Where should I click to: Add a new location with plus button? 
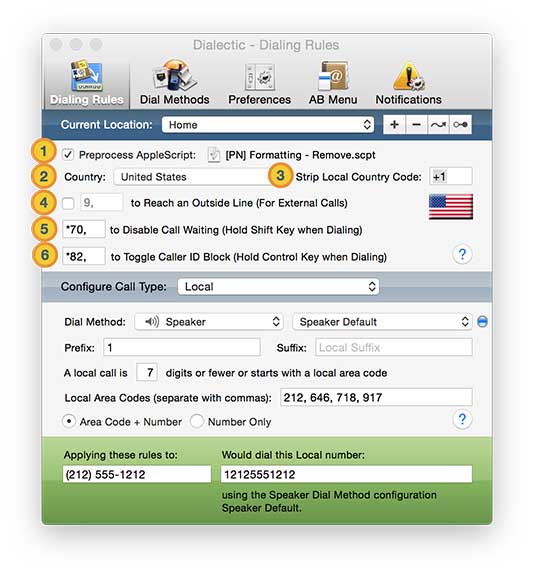(394, 125)
